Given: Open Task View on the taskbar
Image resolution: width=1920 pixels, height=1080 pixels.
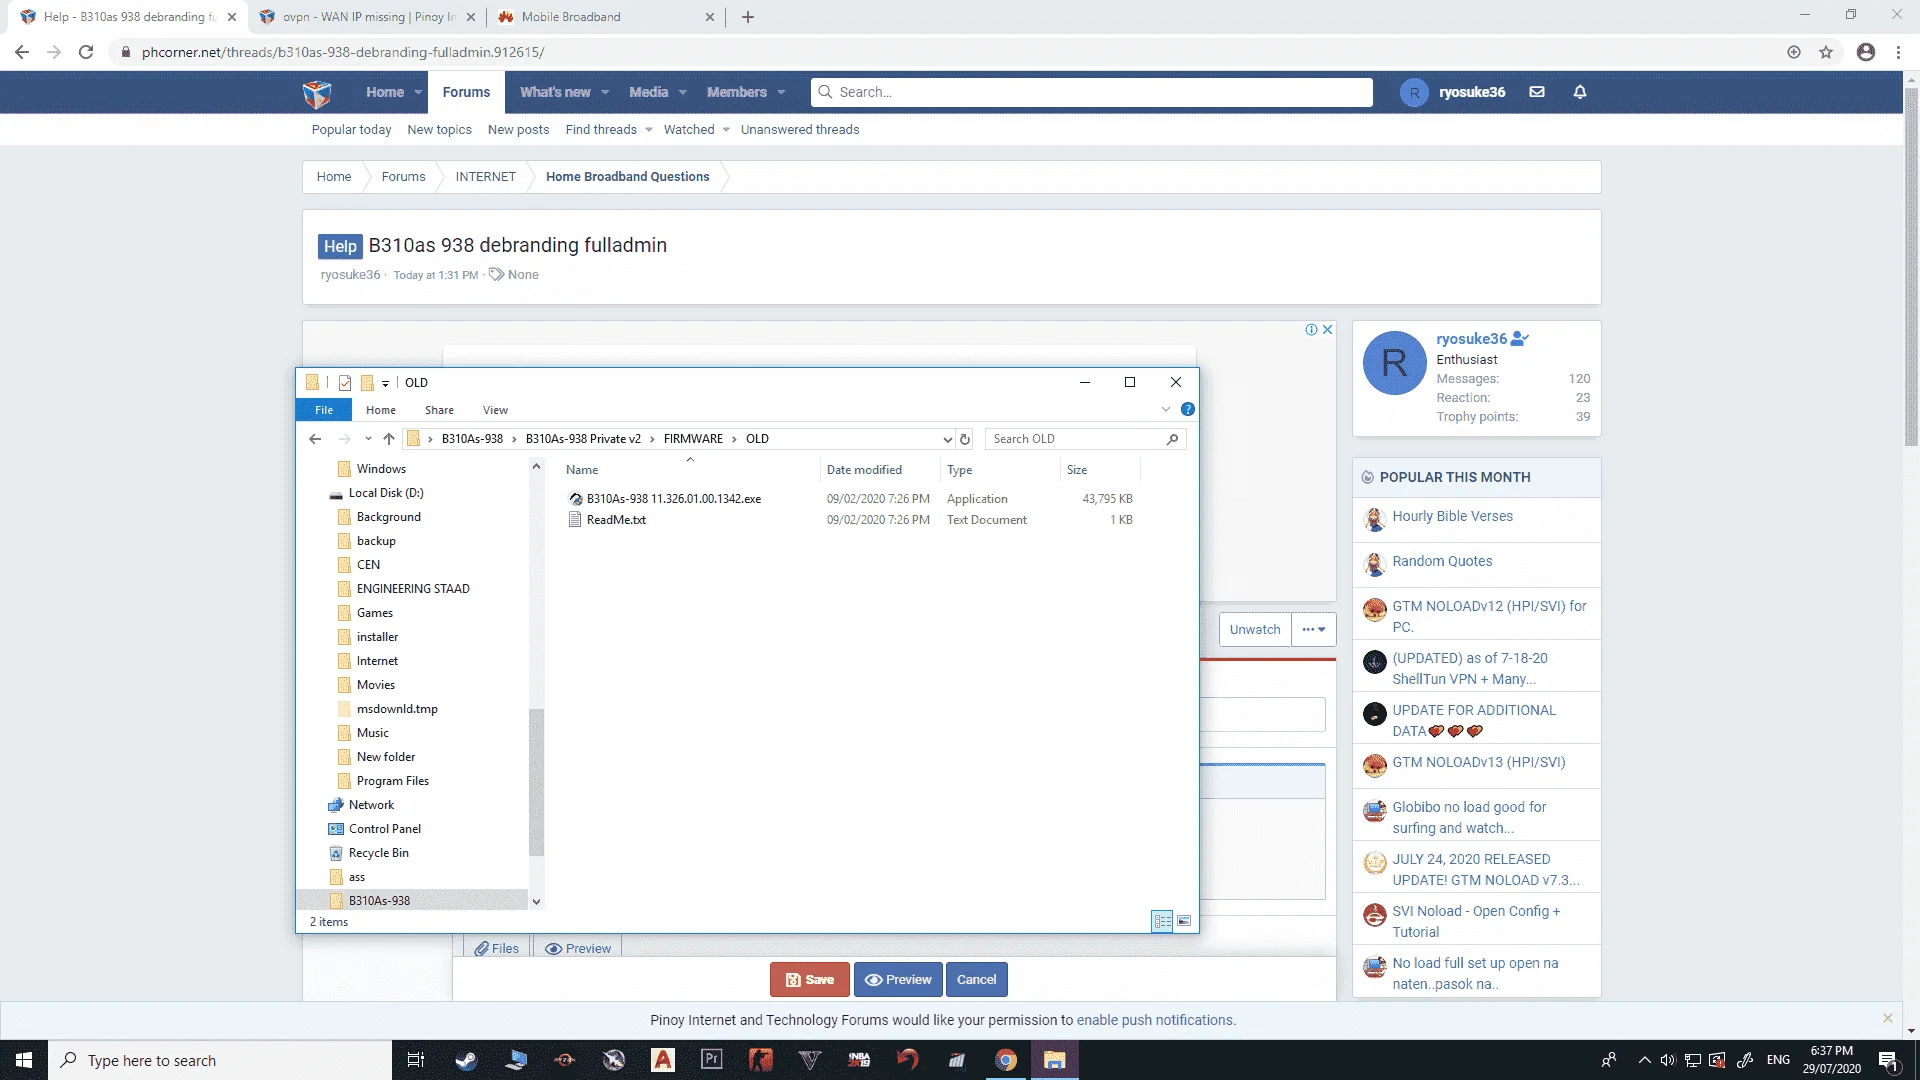Looking at the screenshot, I should coord(416,1060).
